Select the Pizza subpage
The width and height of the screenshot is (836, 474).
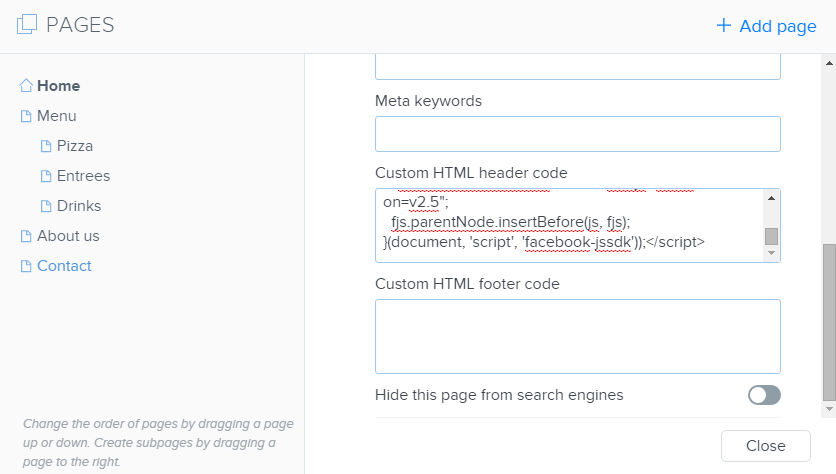(x=75, y=146)
